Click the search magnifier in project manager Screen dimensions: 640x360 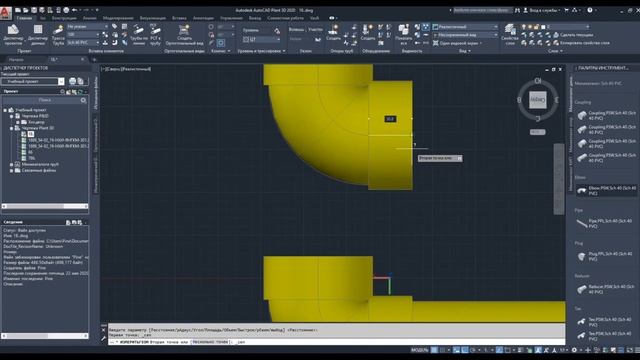[x=83, y=100]
